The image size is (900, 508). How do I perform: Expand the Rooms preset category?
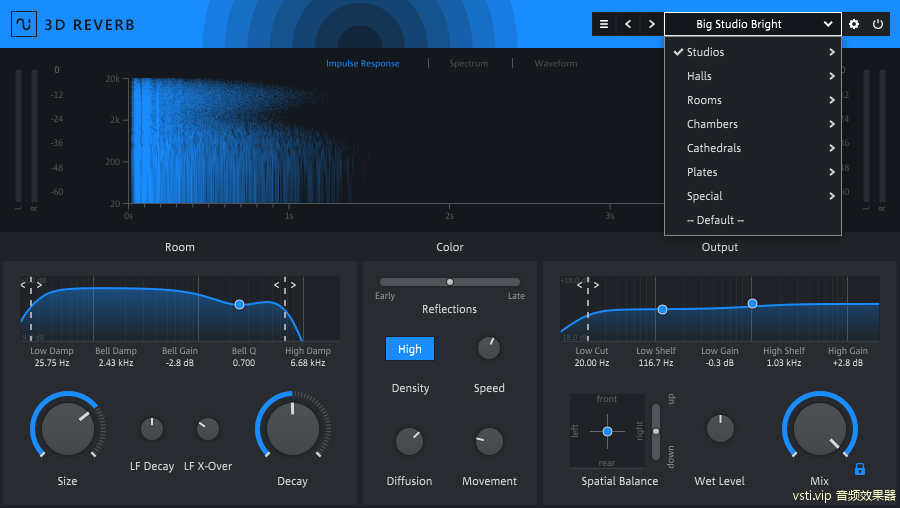coord(752,100)
